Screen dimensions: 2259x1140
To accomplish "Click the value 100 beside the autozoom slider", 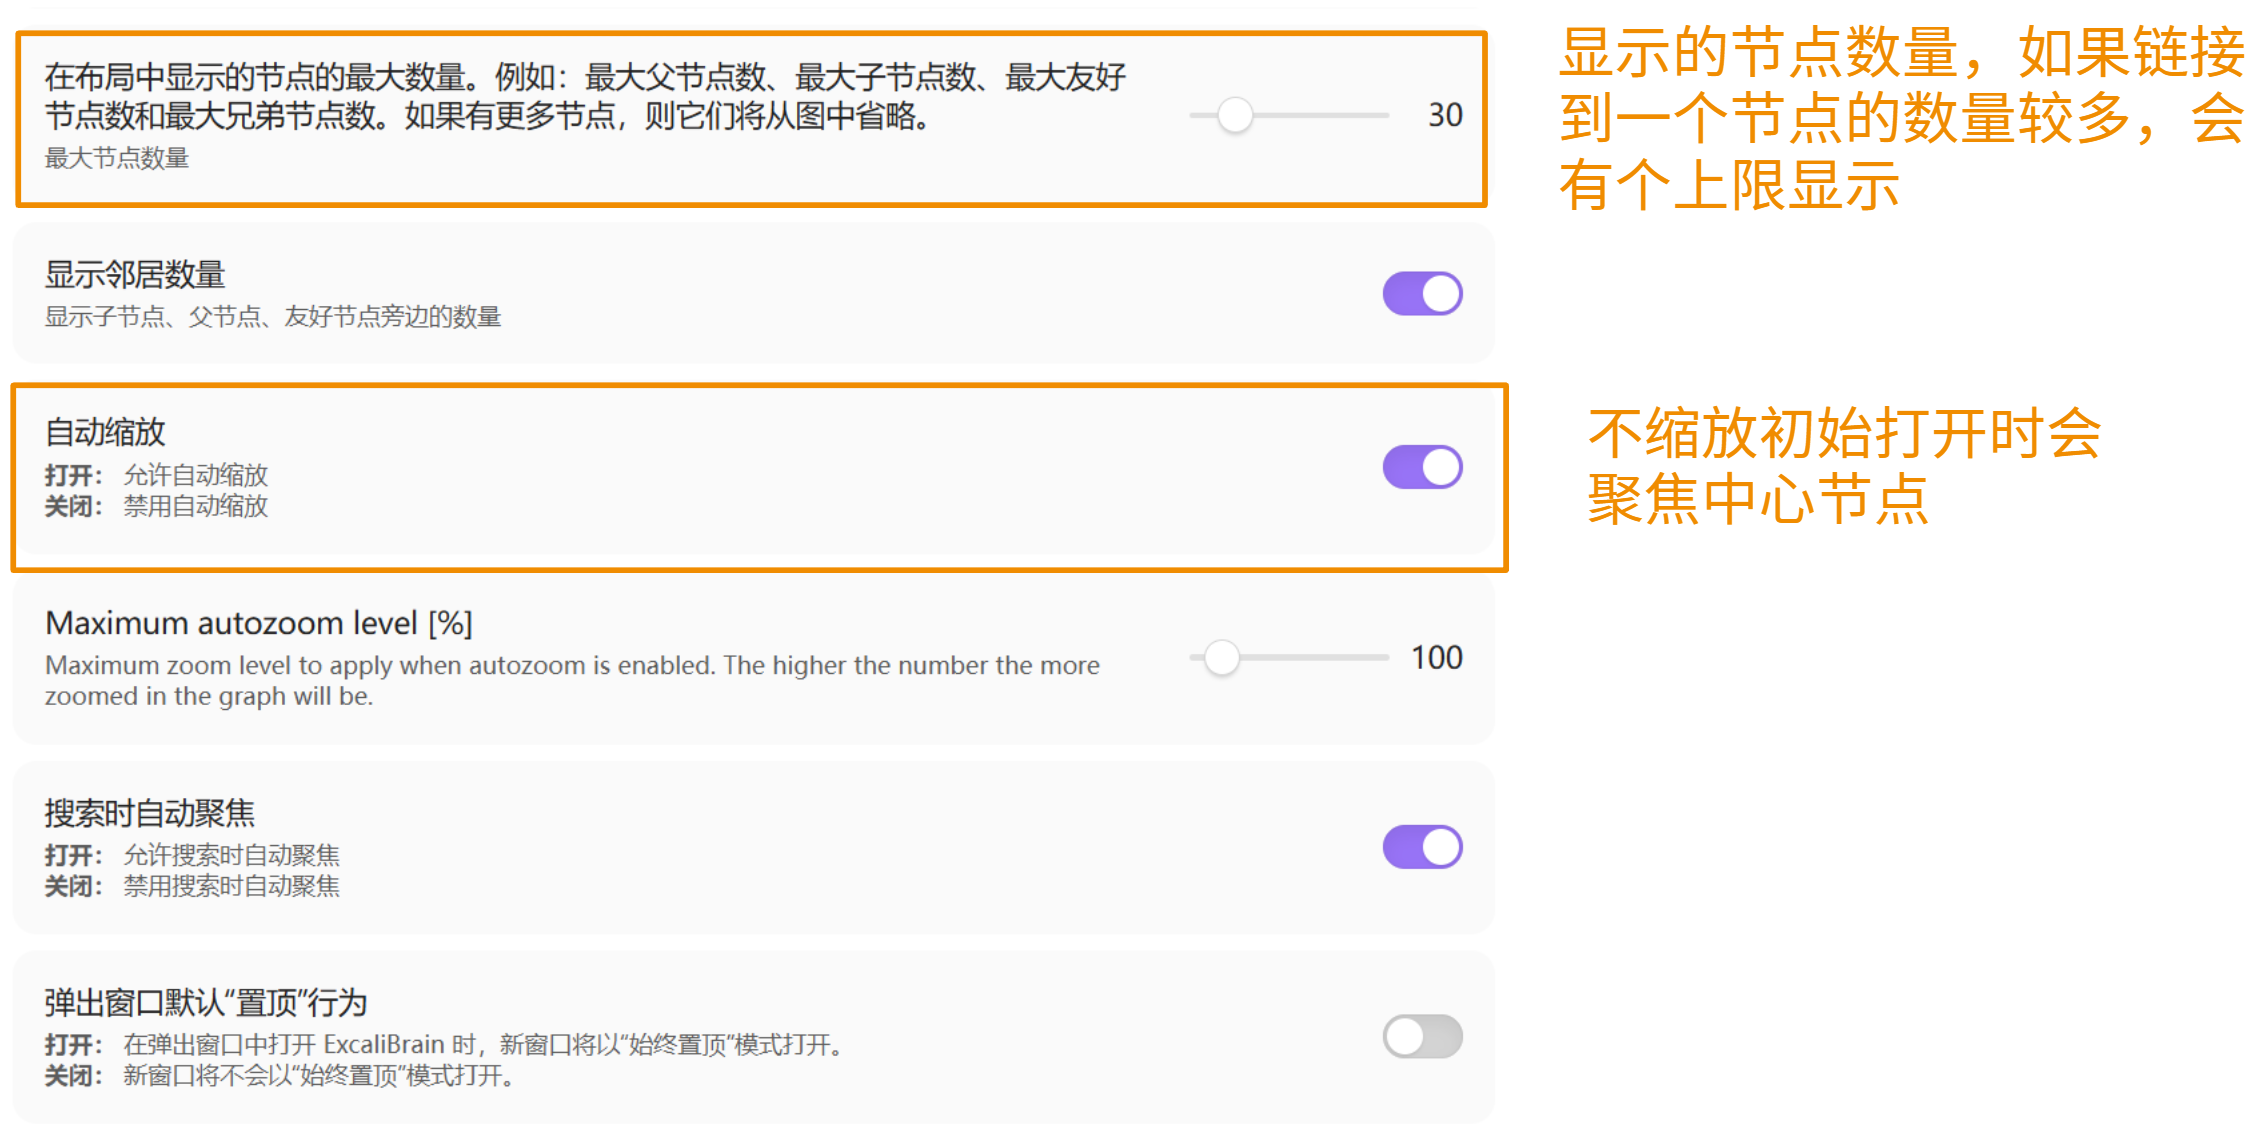I will 1436,657.
